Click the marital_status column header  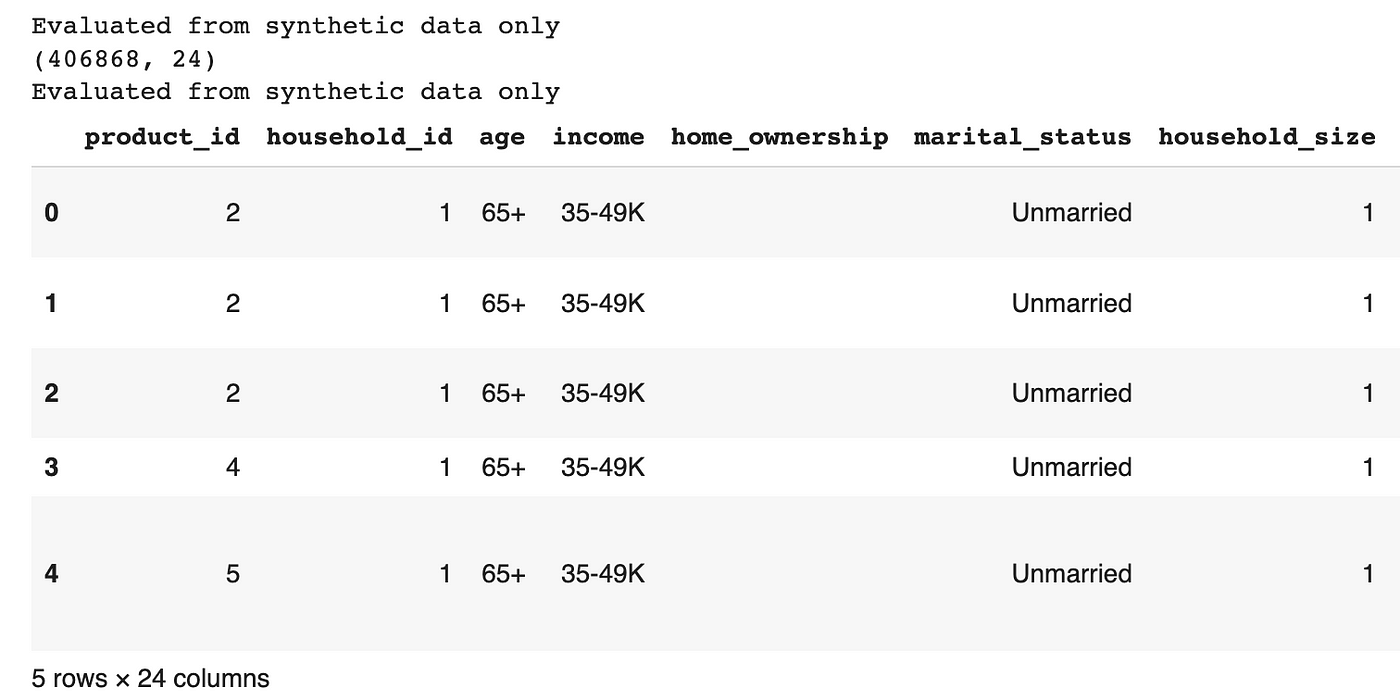(1022, 137)
